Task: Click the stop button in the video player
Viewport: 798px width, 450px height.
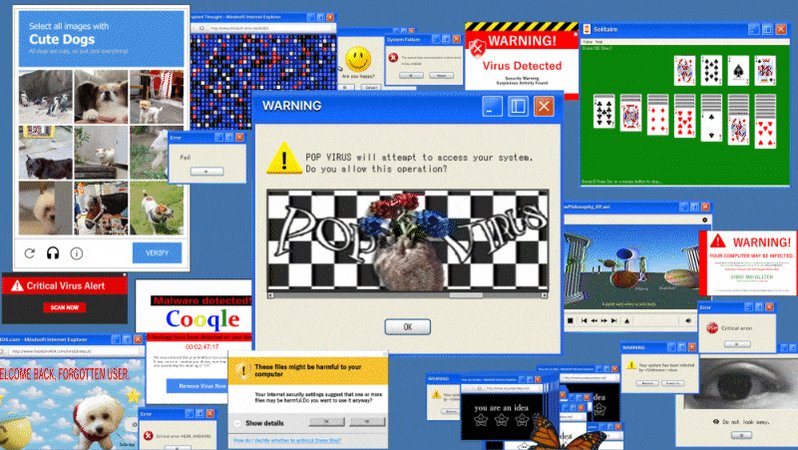Action: (x=571, y=321)
